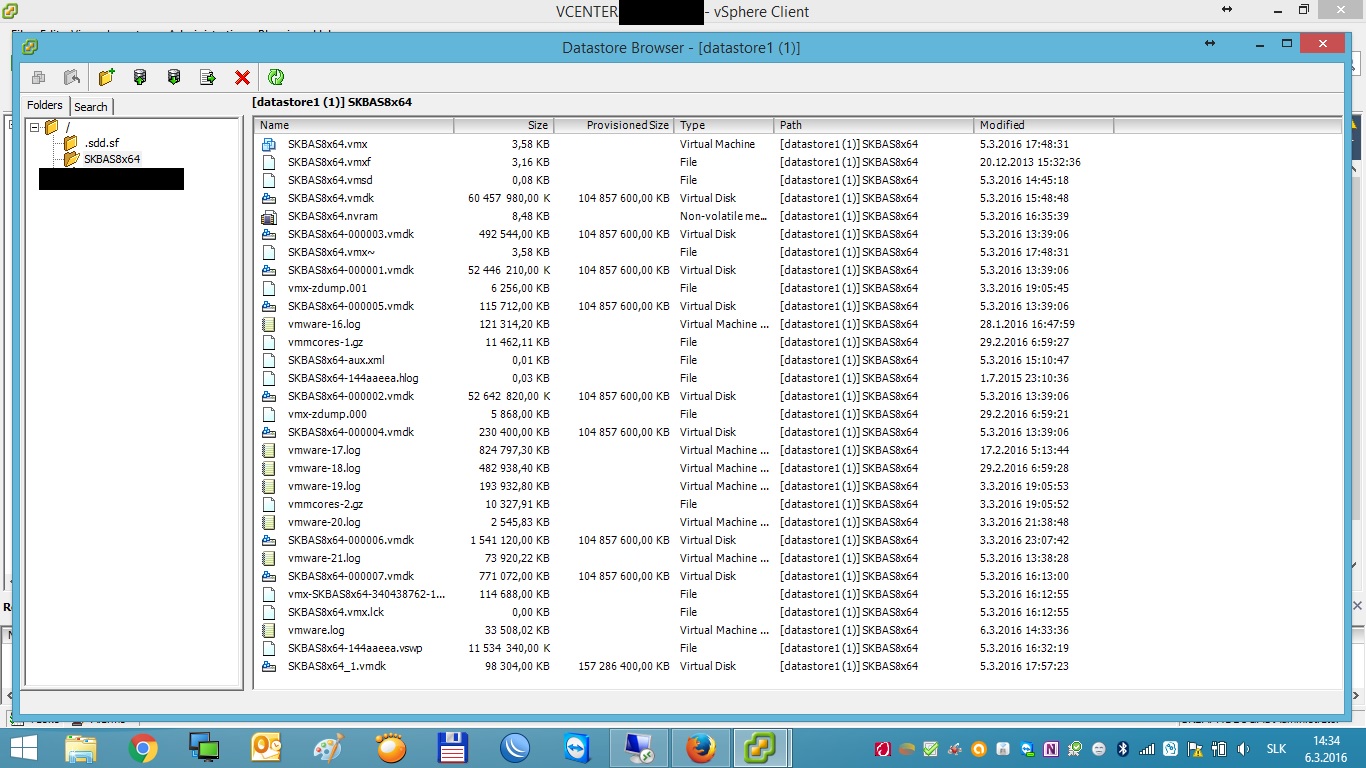
Task: Sort files by the Path column header
Action: (x=874, y=125)
